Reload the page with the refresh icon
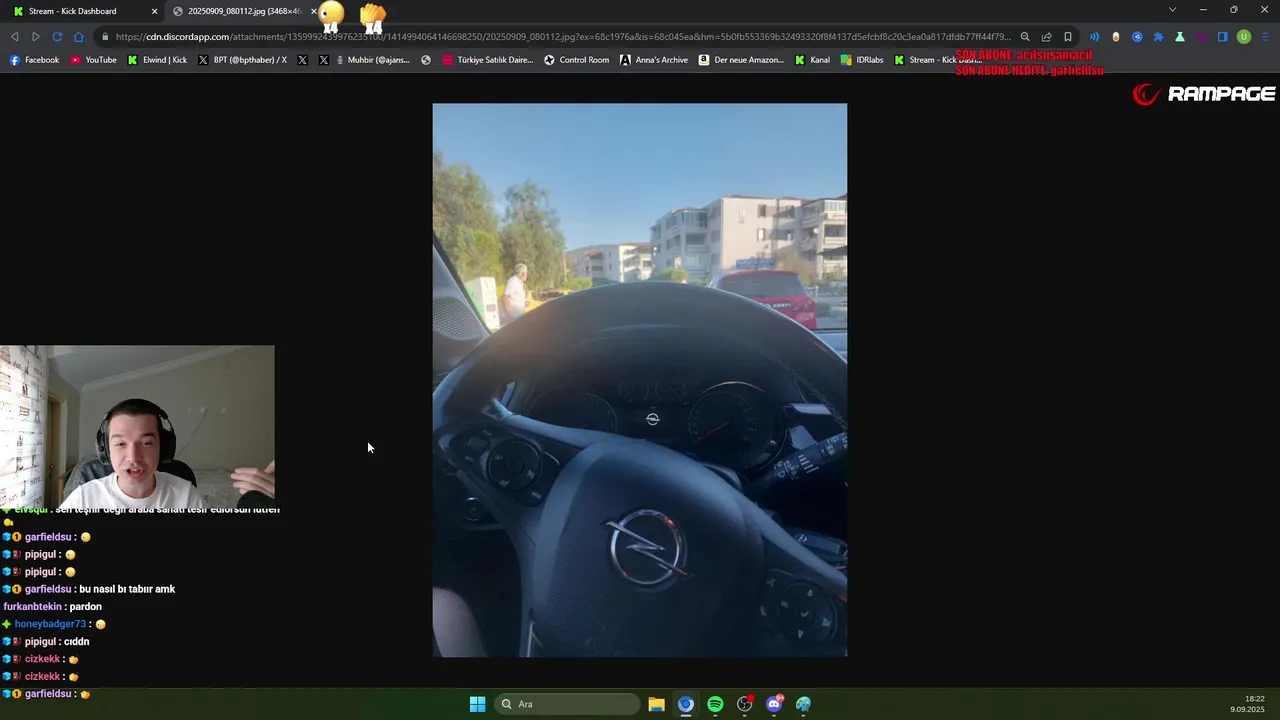Image resolution: width=1280 pixels, height=720 pixels. 57,37
